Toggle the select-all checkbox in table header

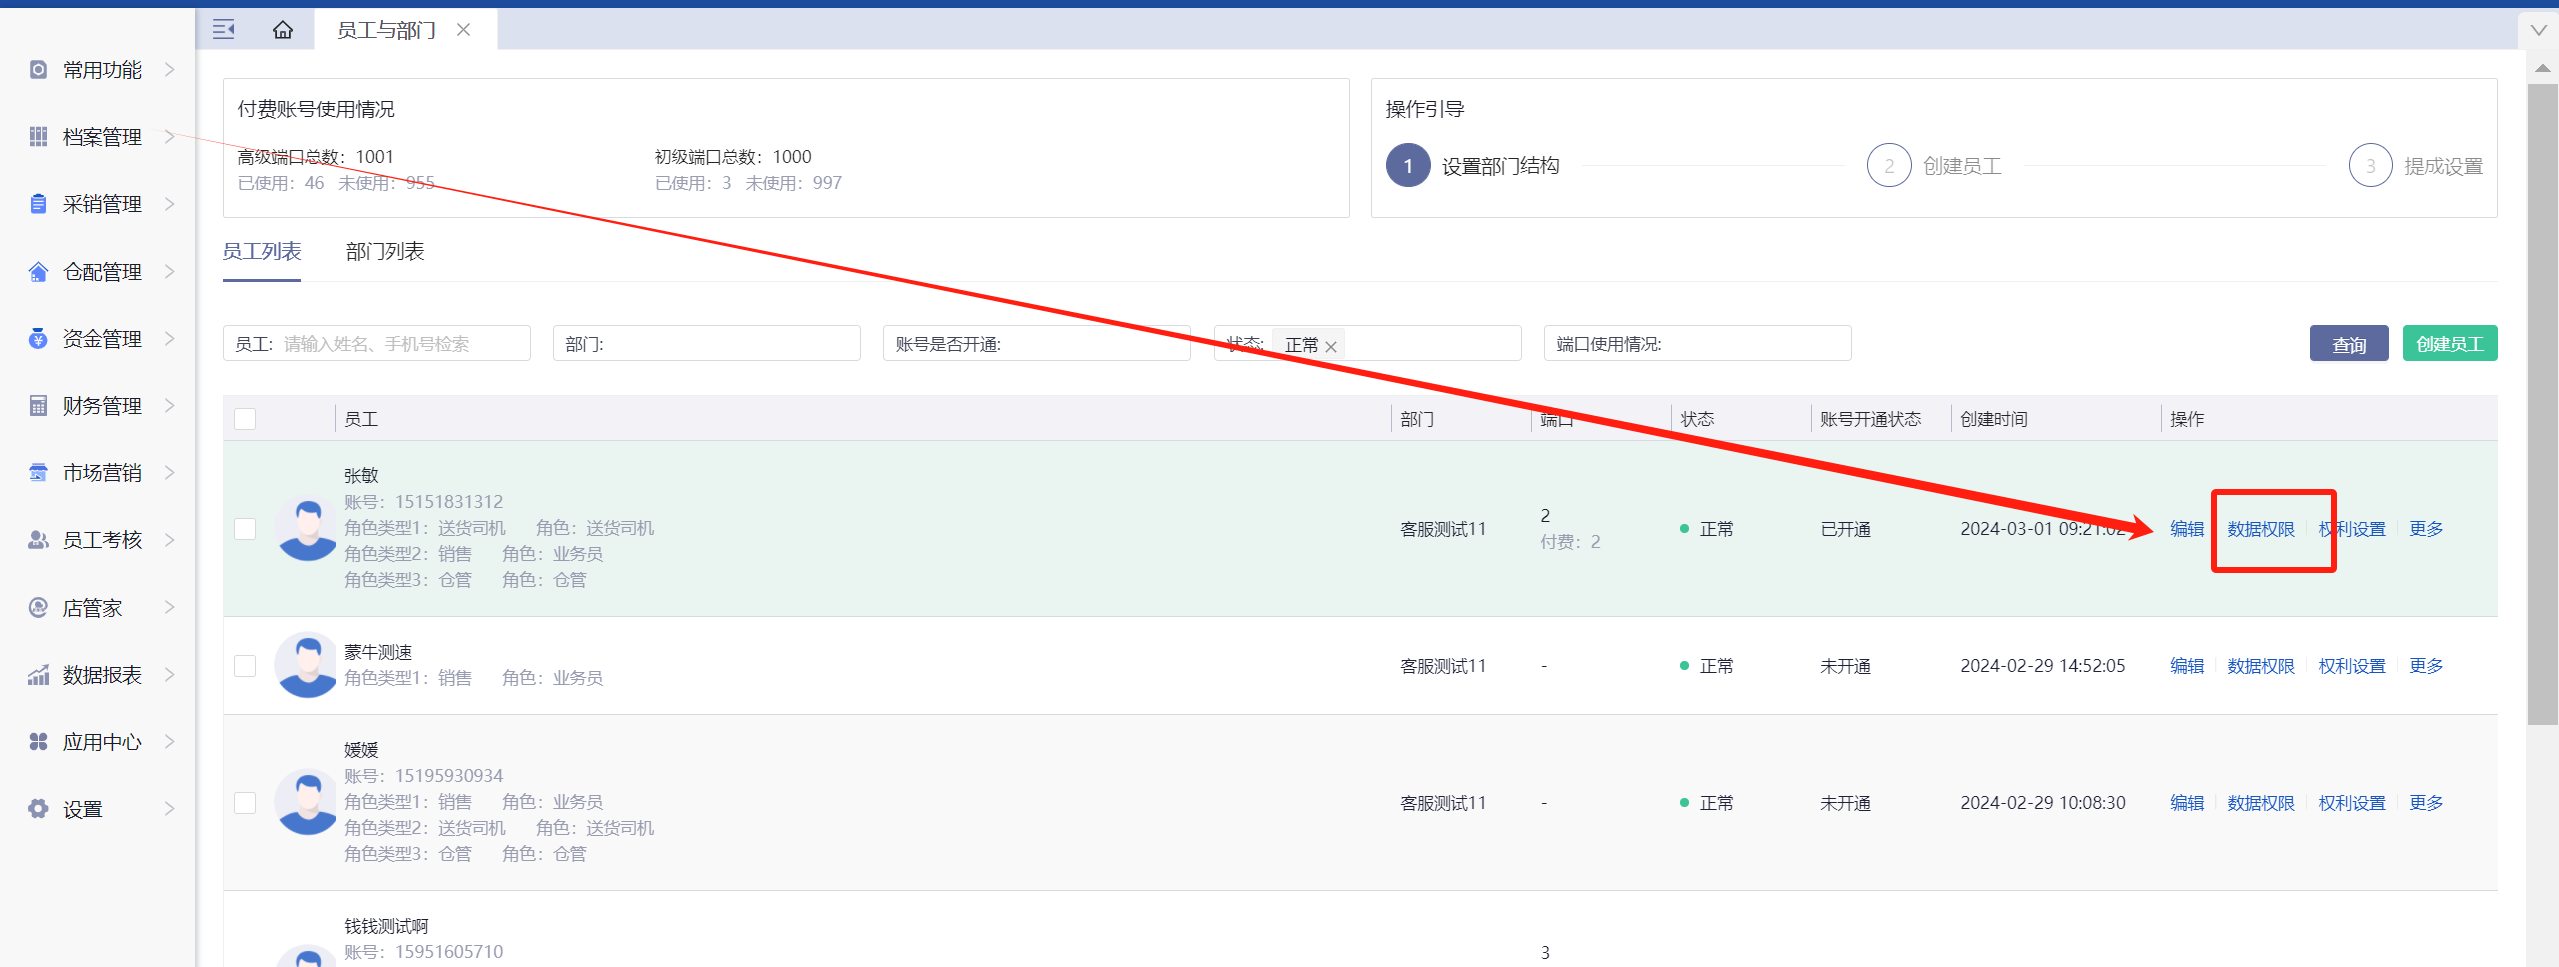[245, 419]
